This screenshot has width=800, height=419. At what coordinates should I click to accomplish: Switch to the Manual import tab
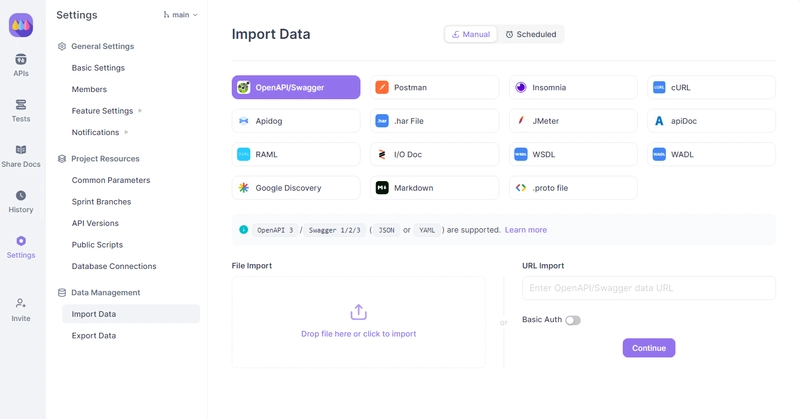pos(471,34)
